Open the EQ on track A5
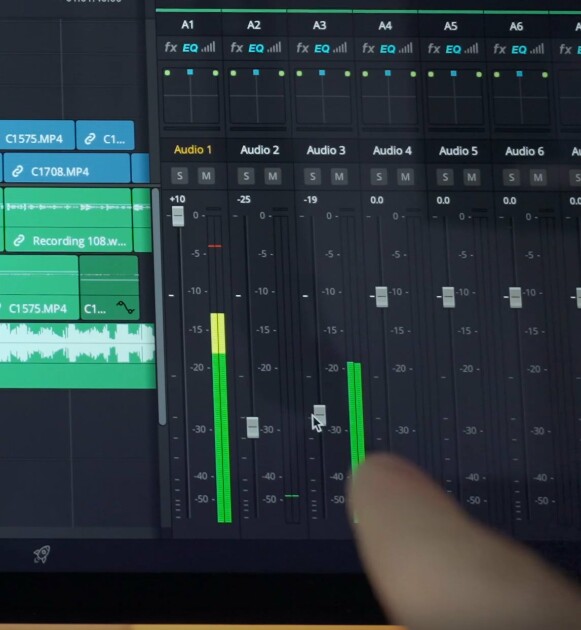 pos(453,49)
